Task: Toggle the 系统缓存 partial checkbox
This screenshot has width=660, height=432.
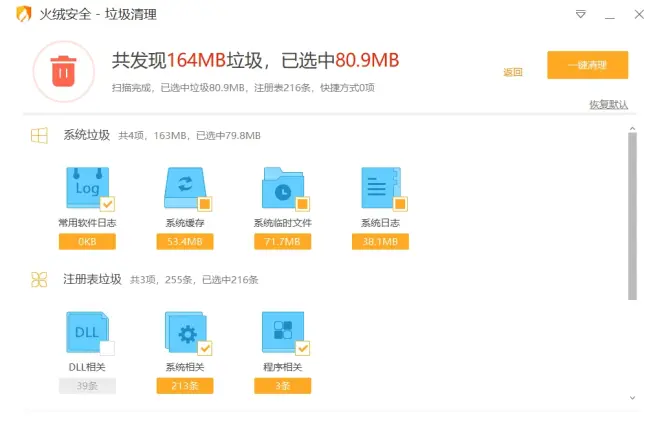Action: point(205,204)
